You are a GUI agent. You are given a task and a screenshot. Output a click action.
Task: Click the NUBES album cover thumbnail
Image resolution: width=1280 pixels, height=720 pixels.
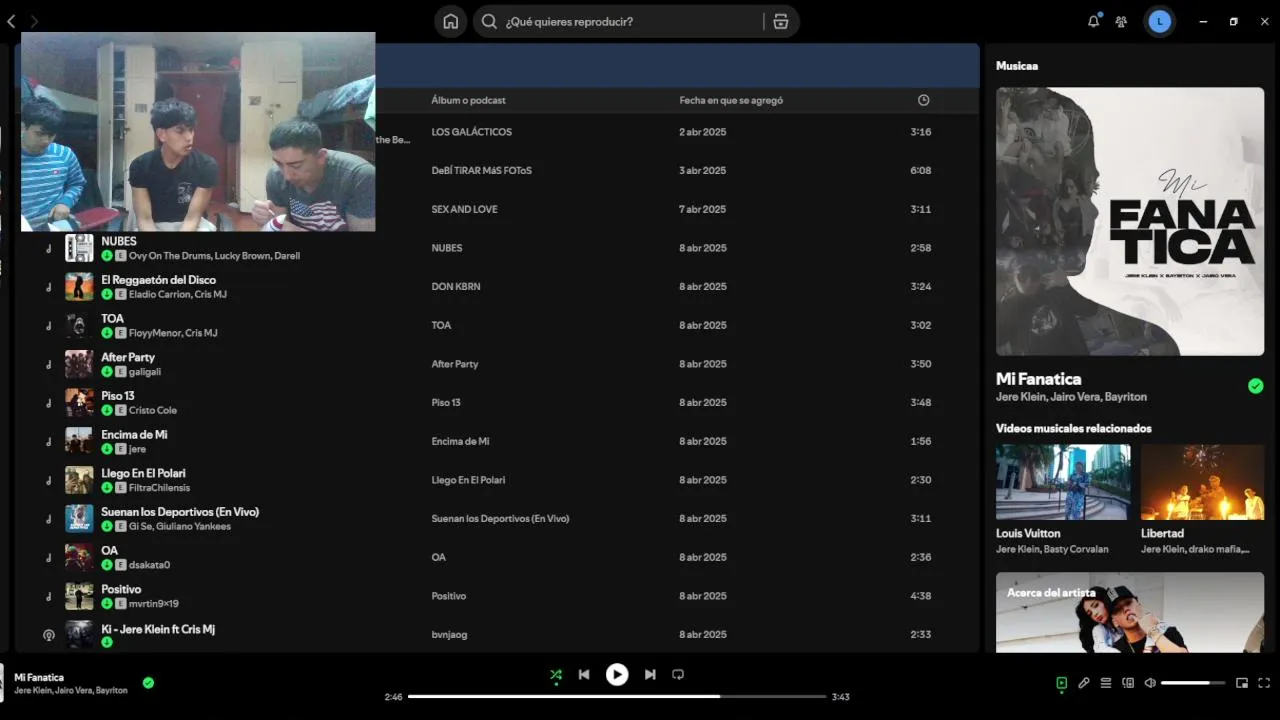(x=79, y=248)
